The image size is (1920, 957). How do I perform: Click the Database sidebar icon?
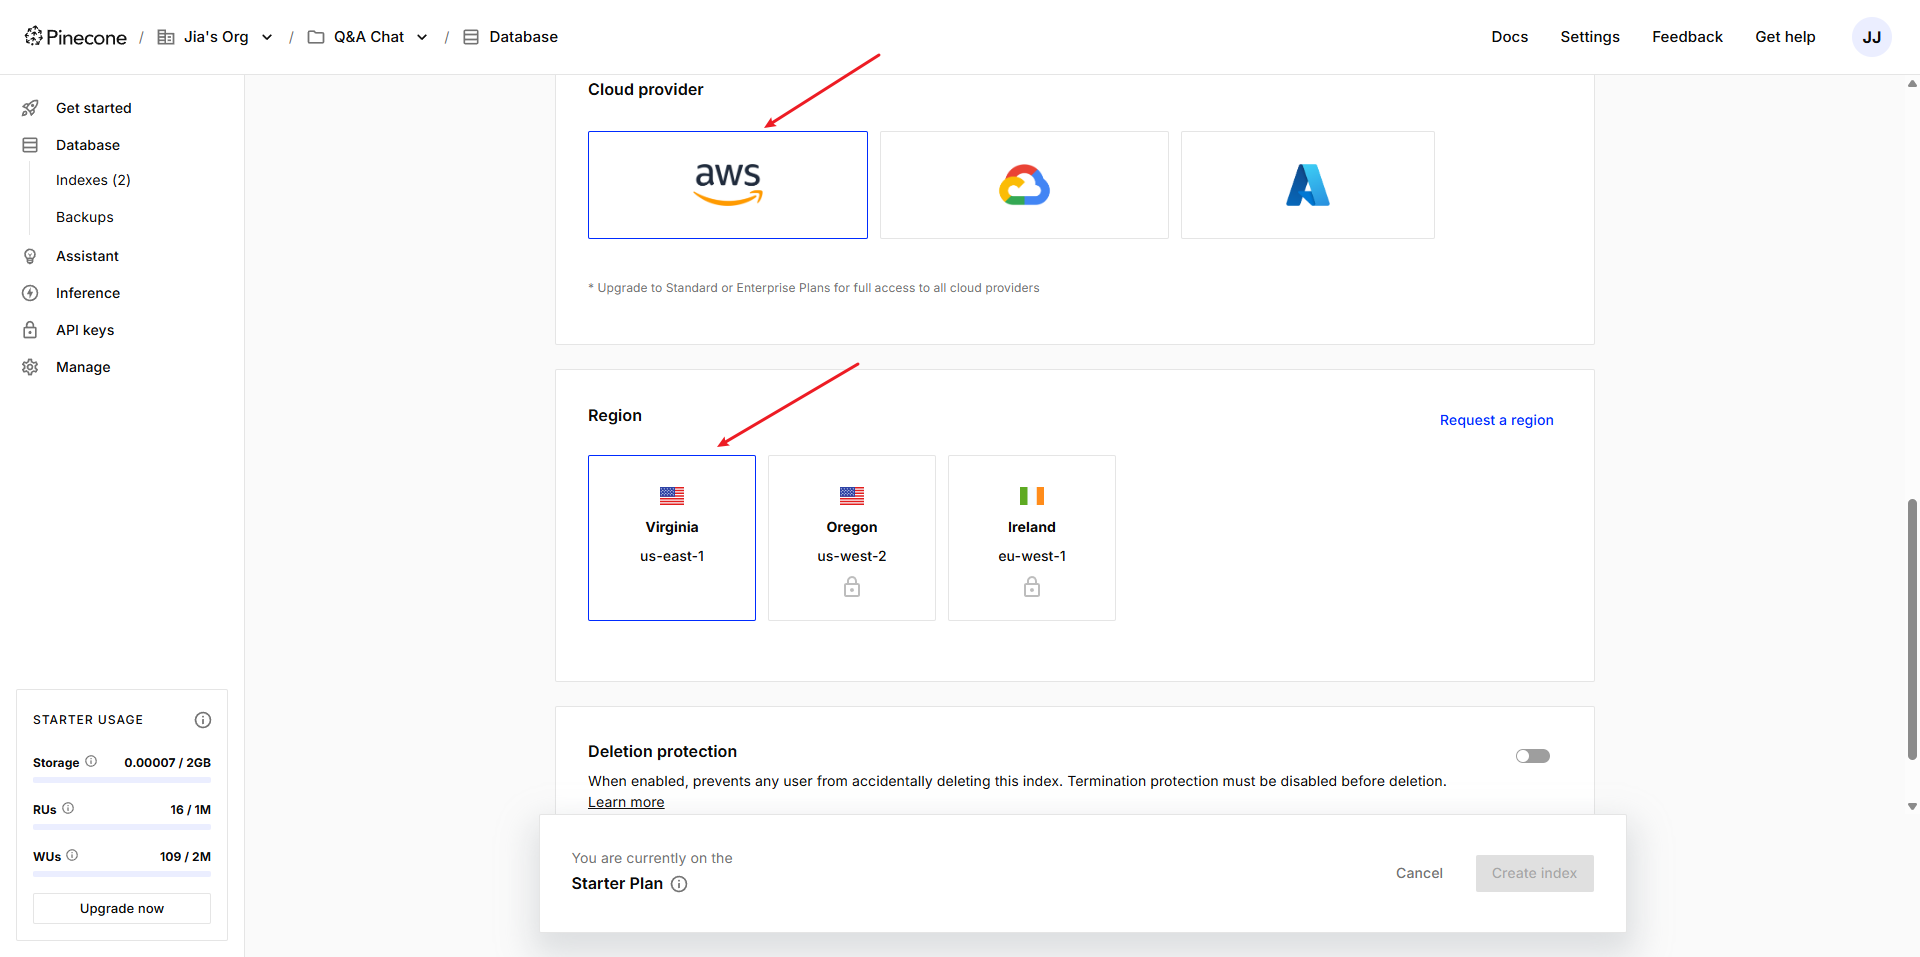point(30,145)
